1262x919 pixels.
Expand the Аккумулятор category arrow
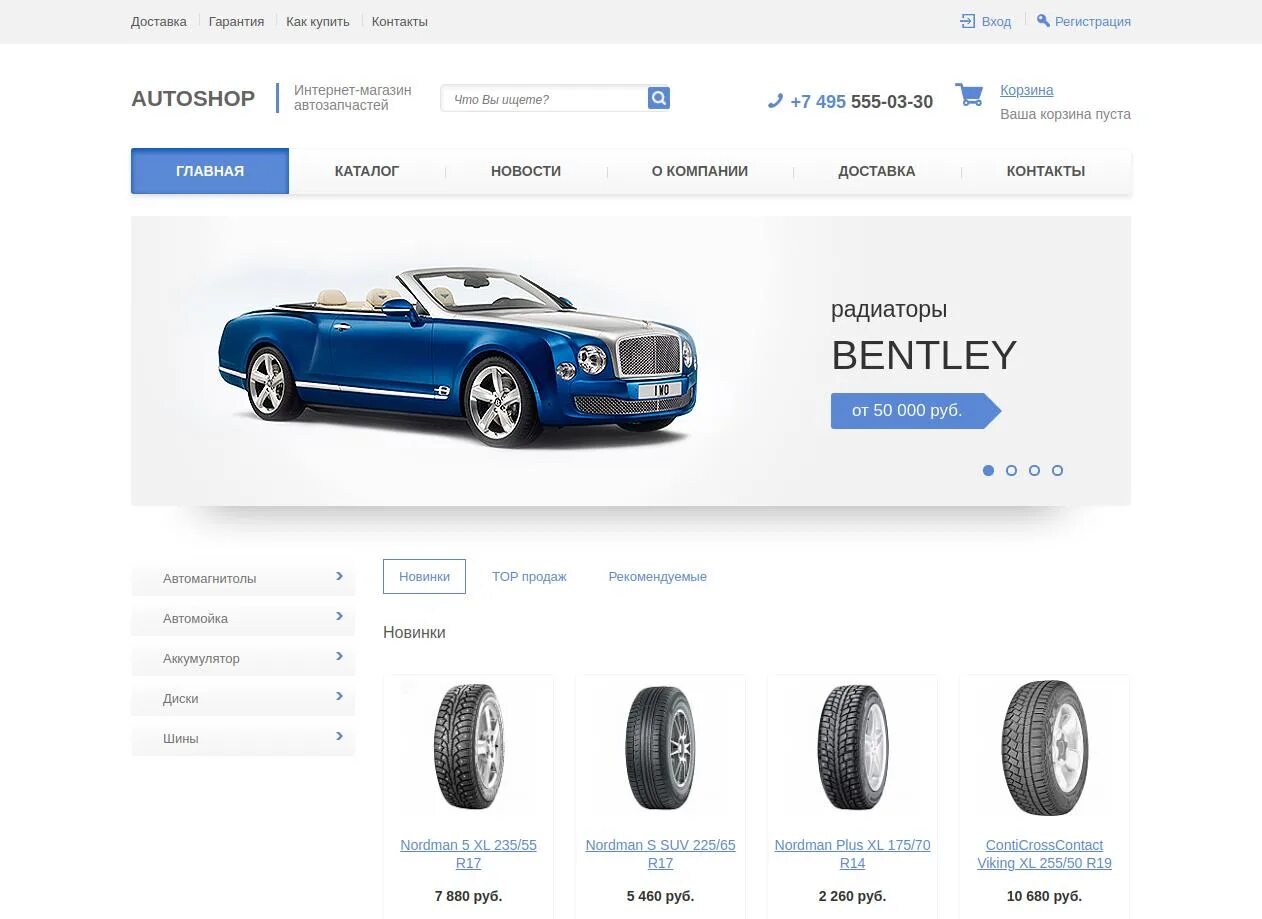click(340, 656)
